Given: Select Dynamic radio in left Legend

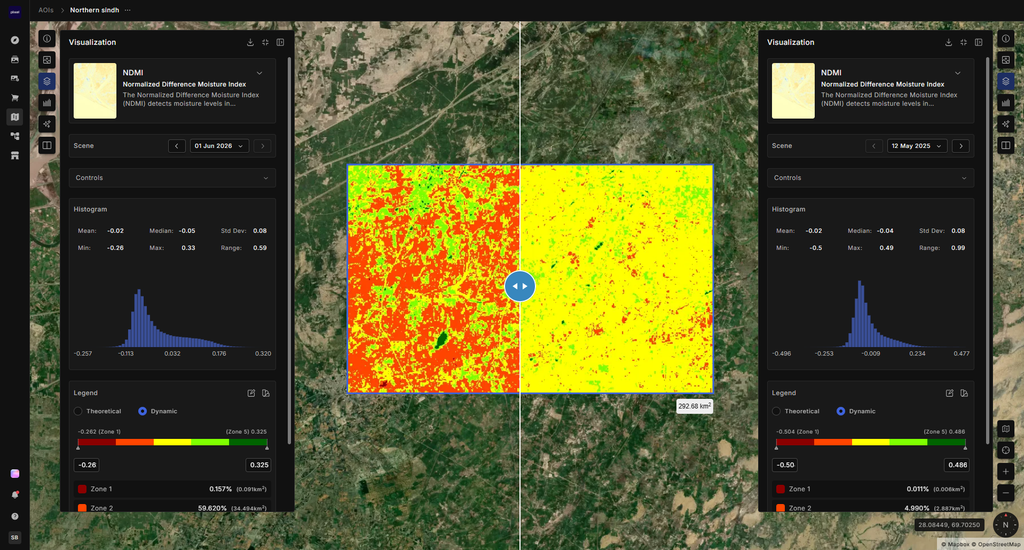Looking at the screenshot, I should click(142, 412).
